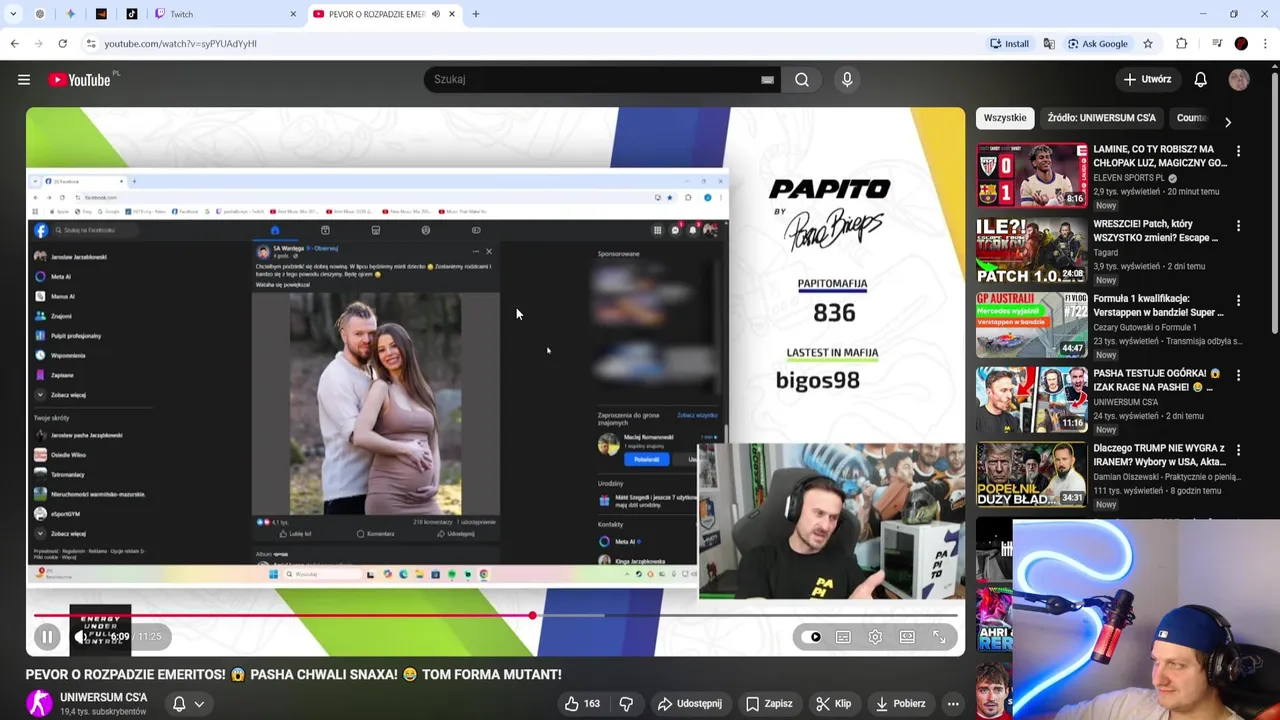Screen dimensions: 1280x720
Task: Enter fullscreen mode in player
Action: click(x=939, y=637)
